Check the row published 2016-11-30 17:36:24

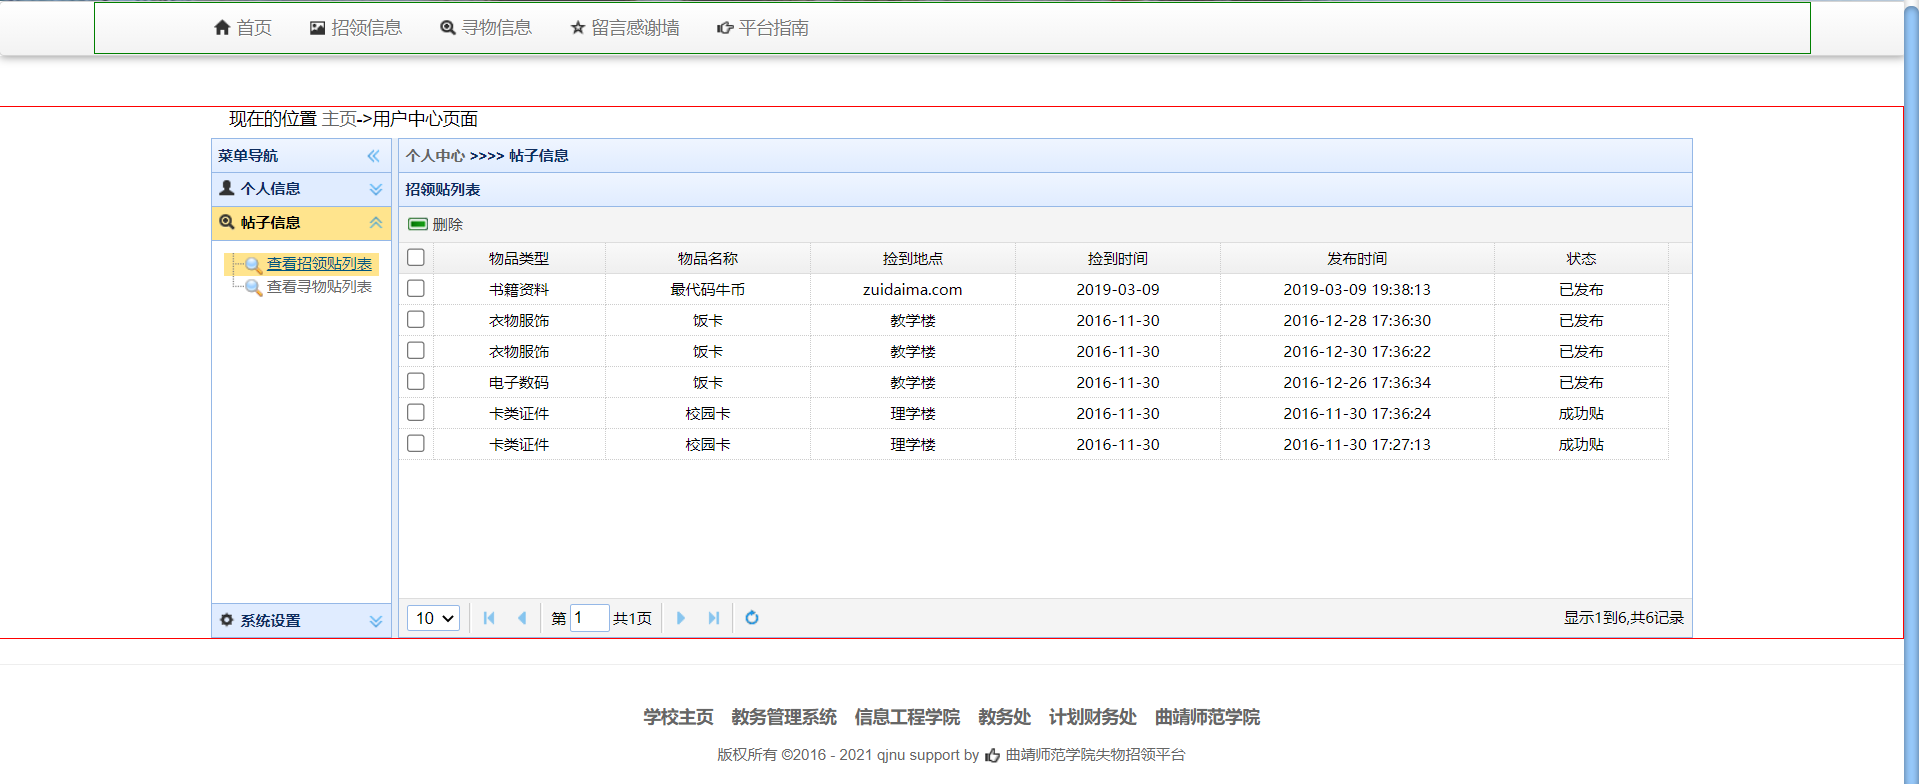click(416, 413)
